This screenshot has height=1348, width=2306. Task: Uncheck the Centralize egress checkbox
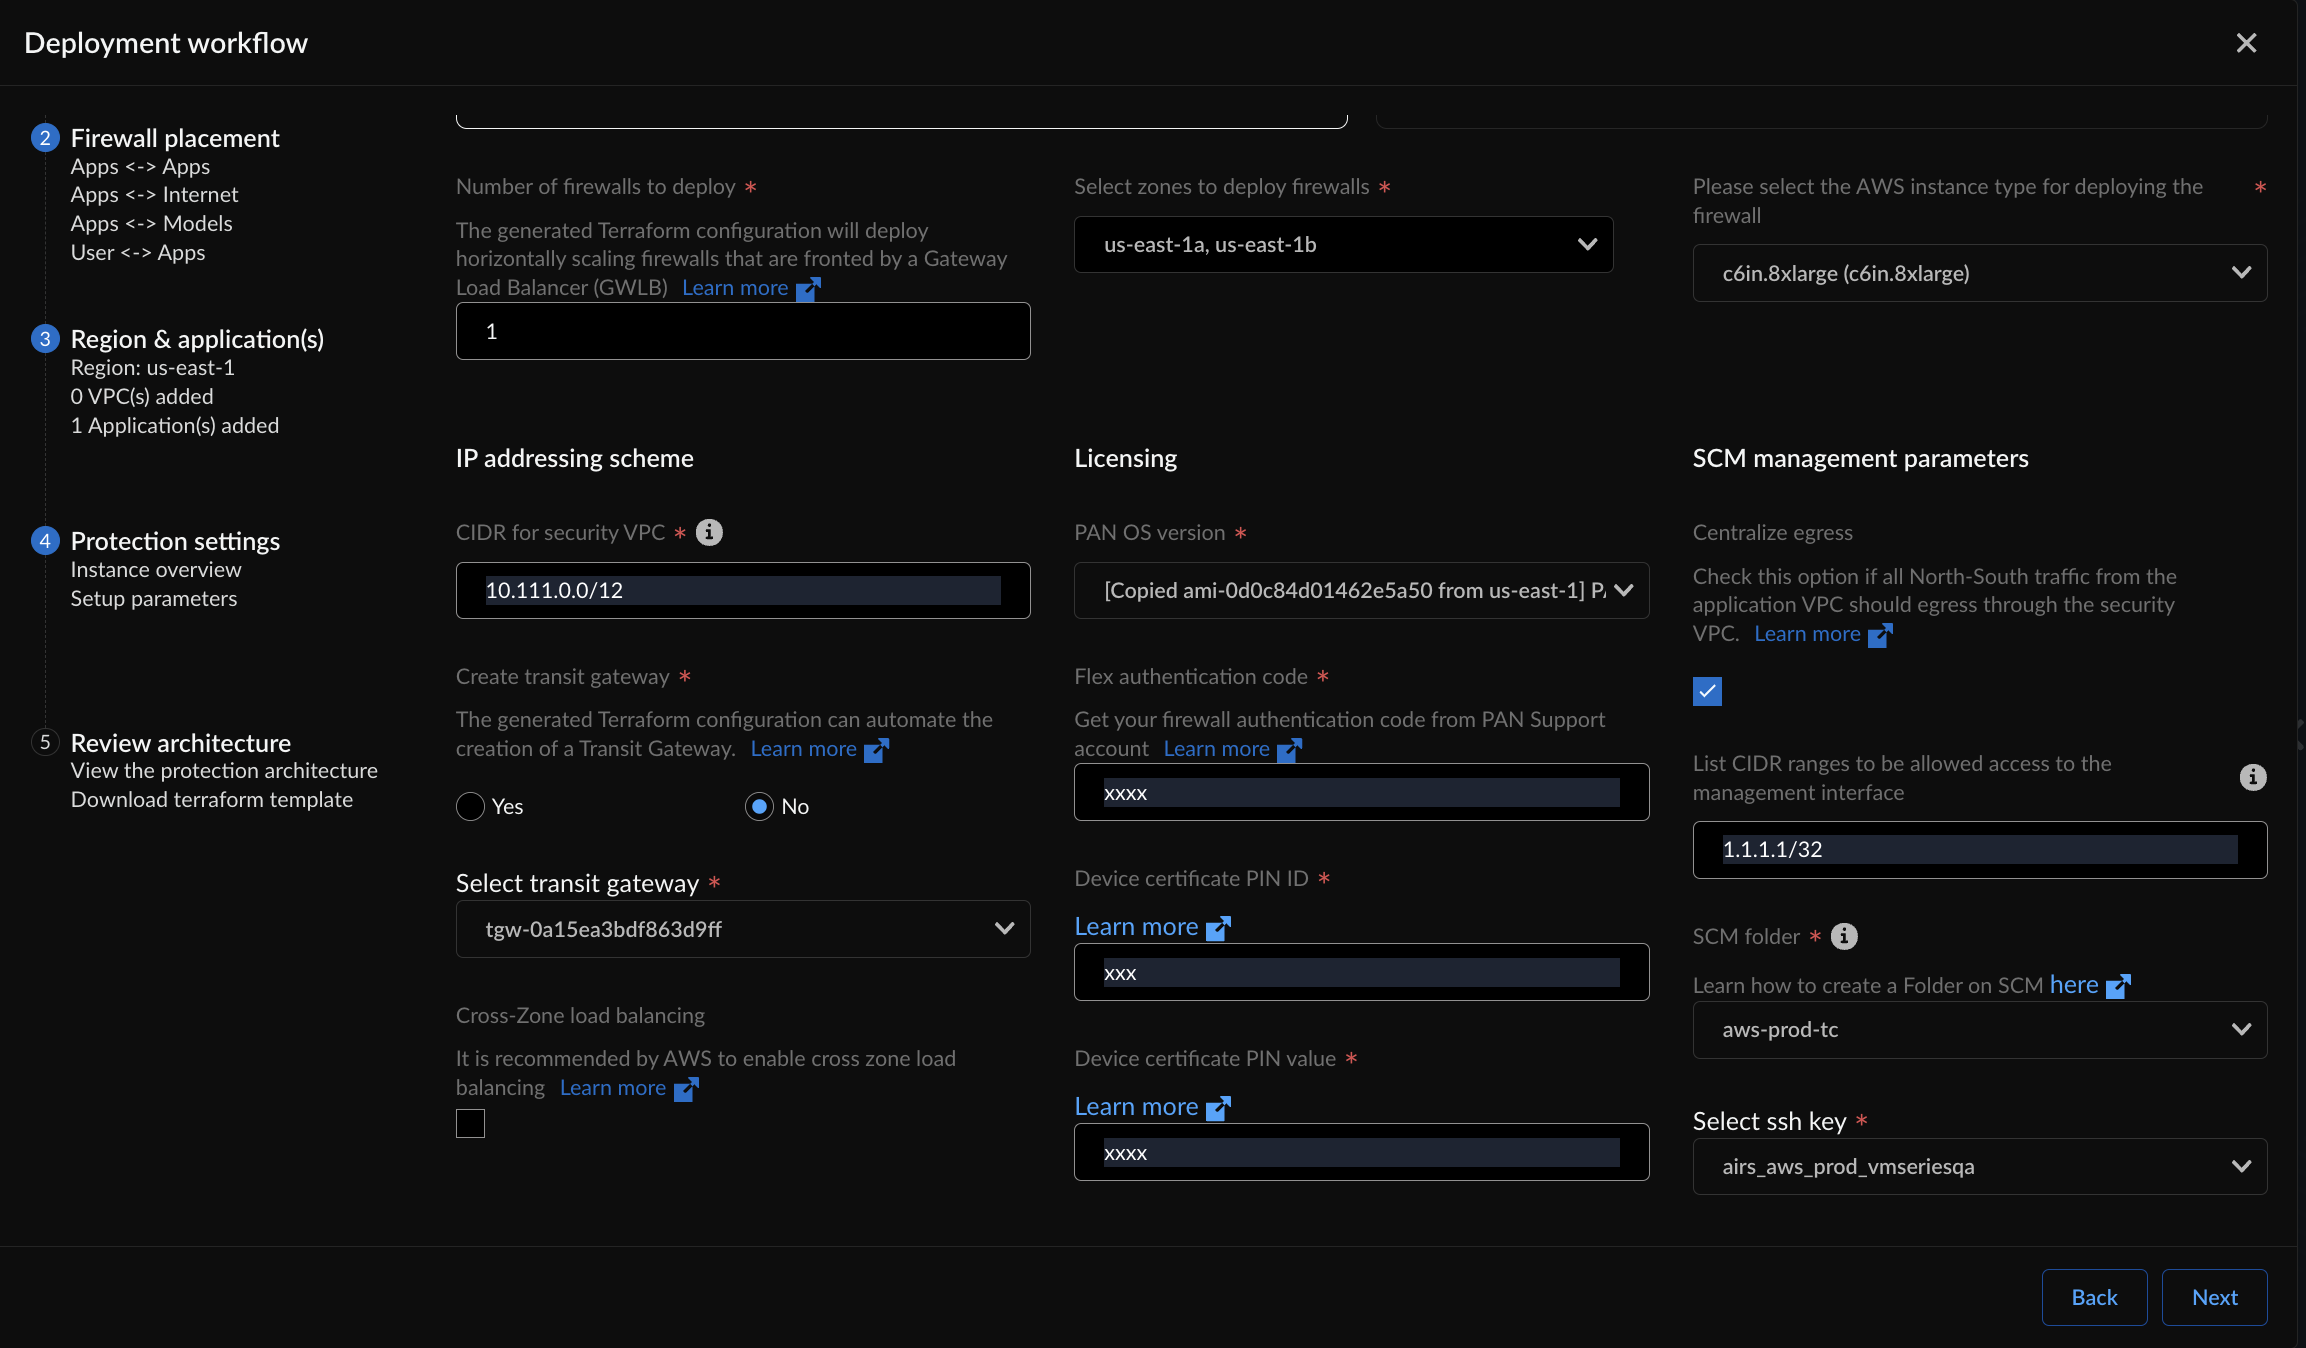point(1707,691)
